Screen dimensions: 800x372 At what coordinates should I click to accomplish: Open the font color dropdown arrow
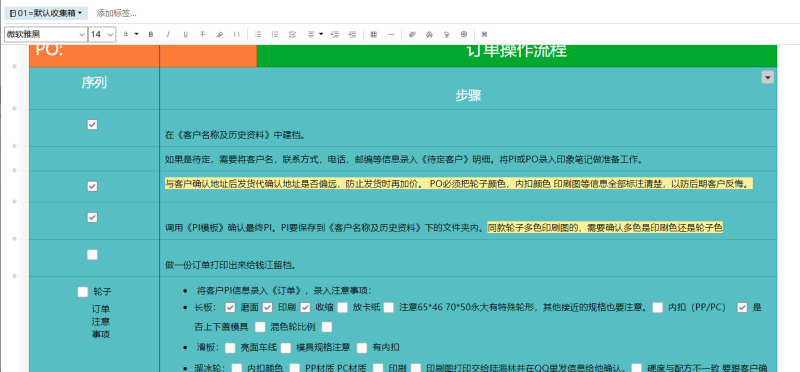pyautogui.click(x=136, y=34)
